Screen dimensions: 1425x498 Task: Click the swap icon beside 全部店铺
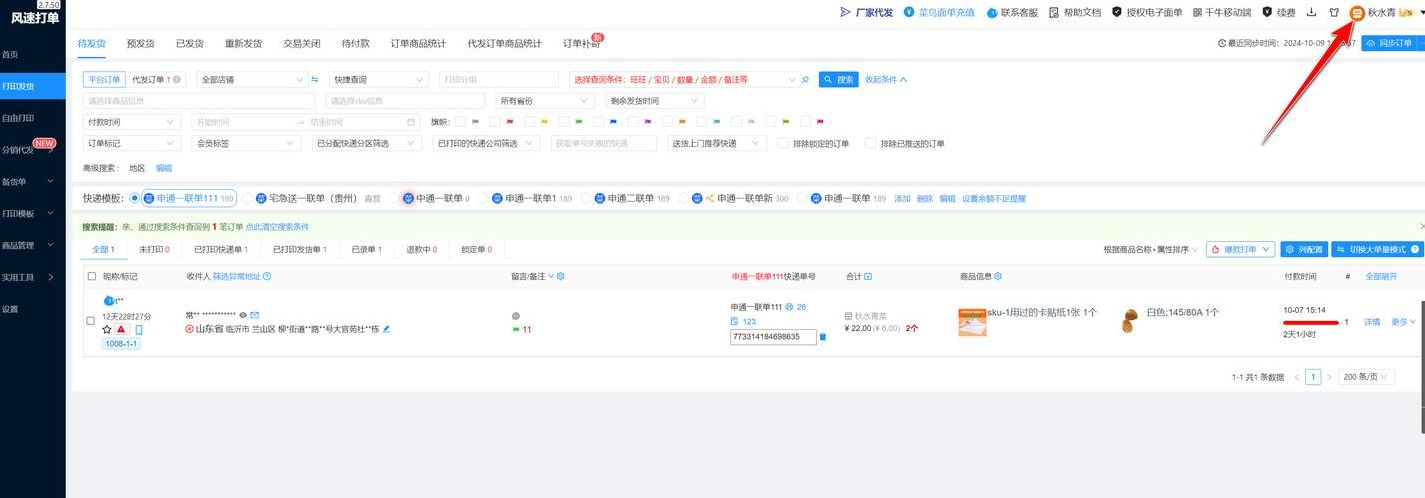point(314,79)
